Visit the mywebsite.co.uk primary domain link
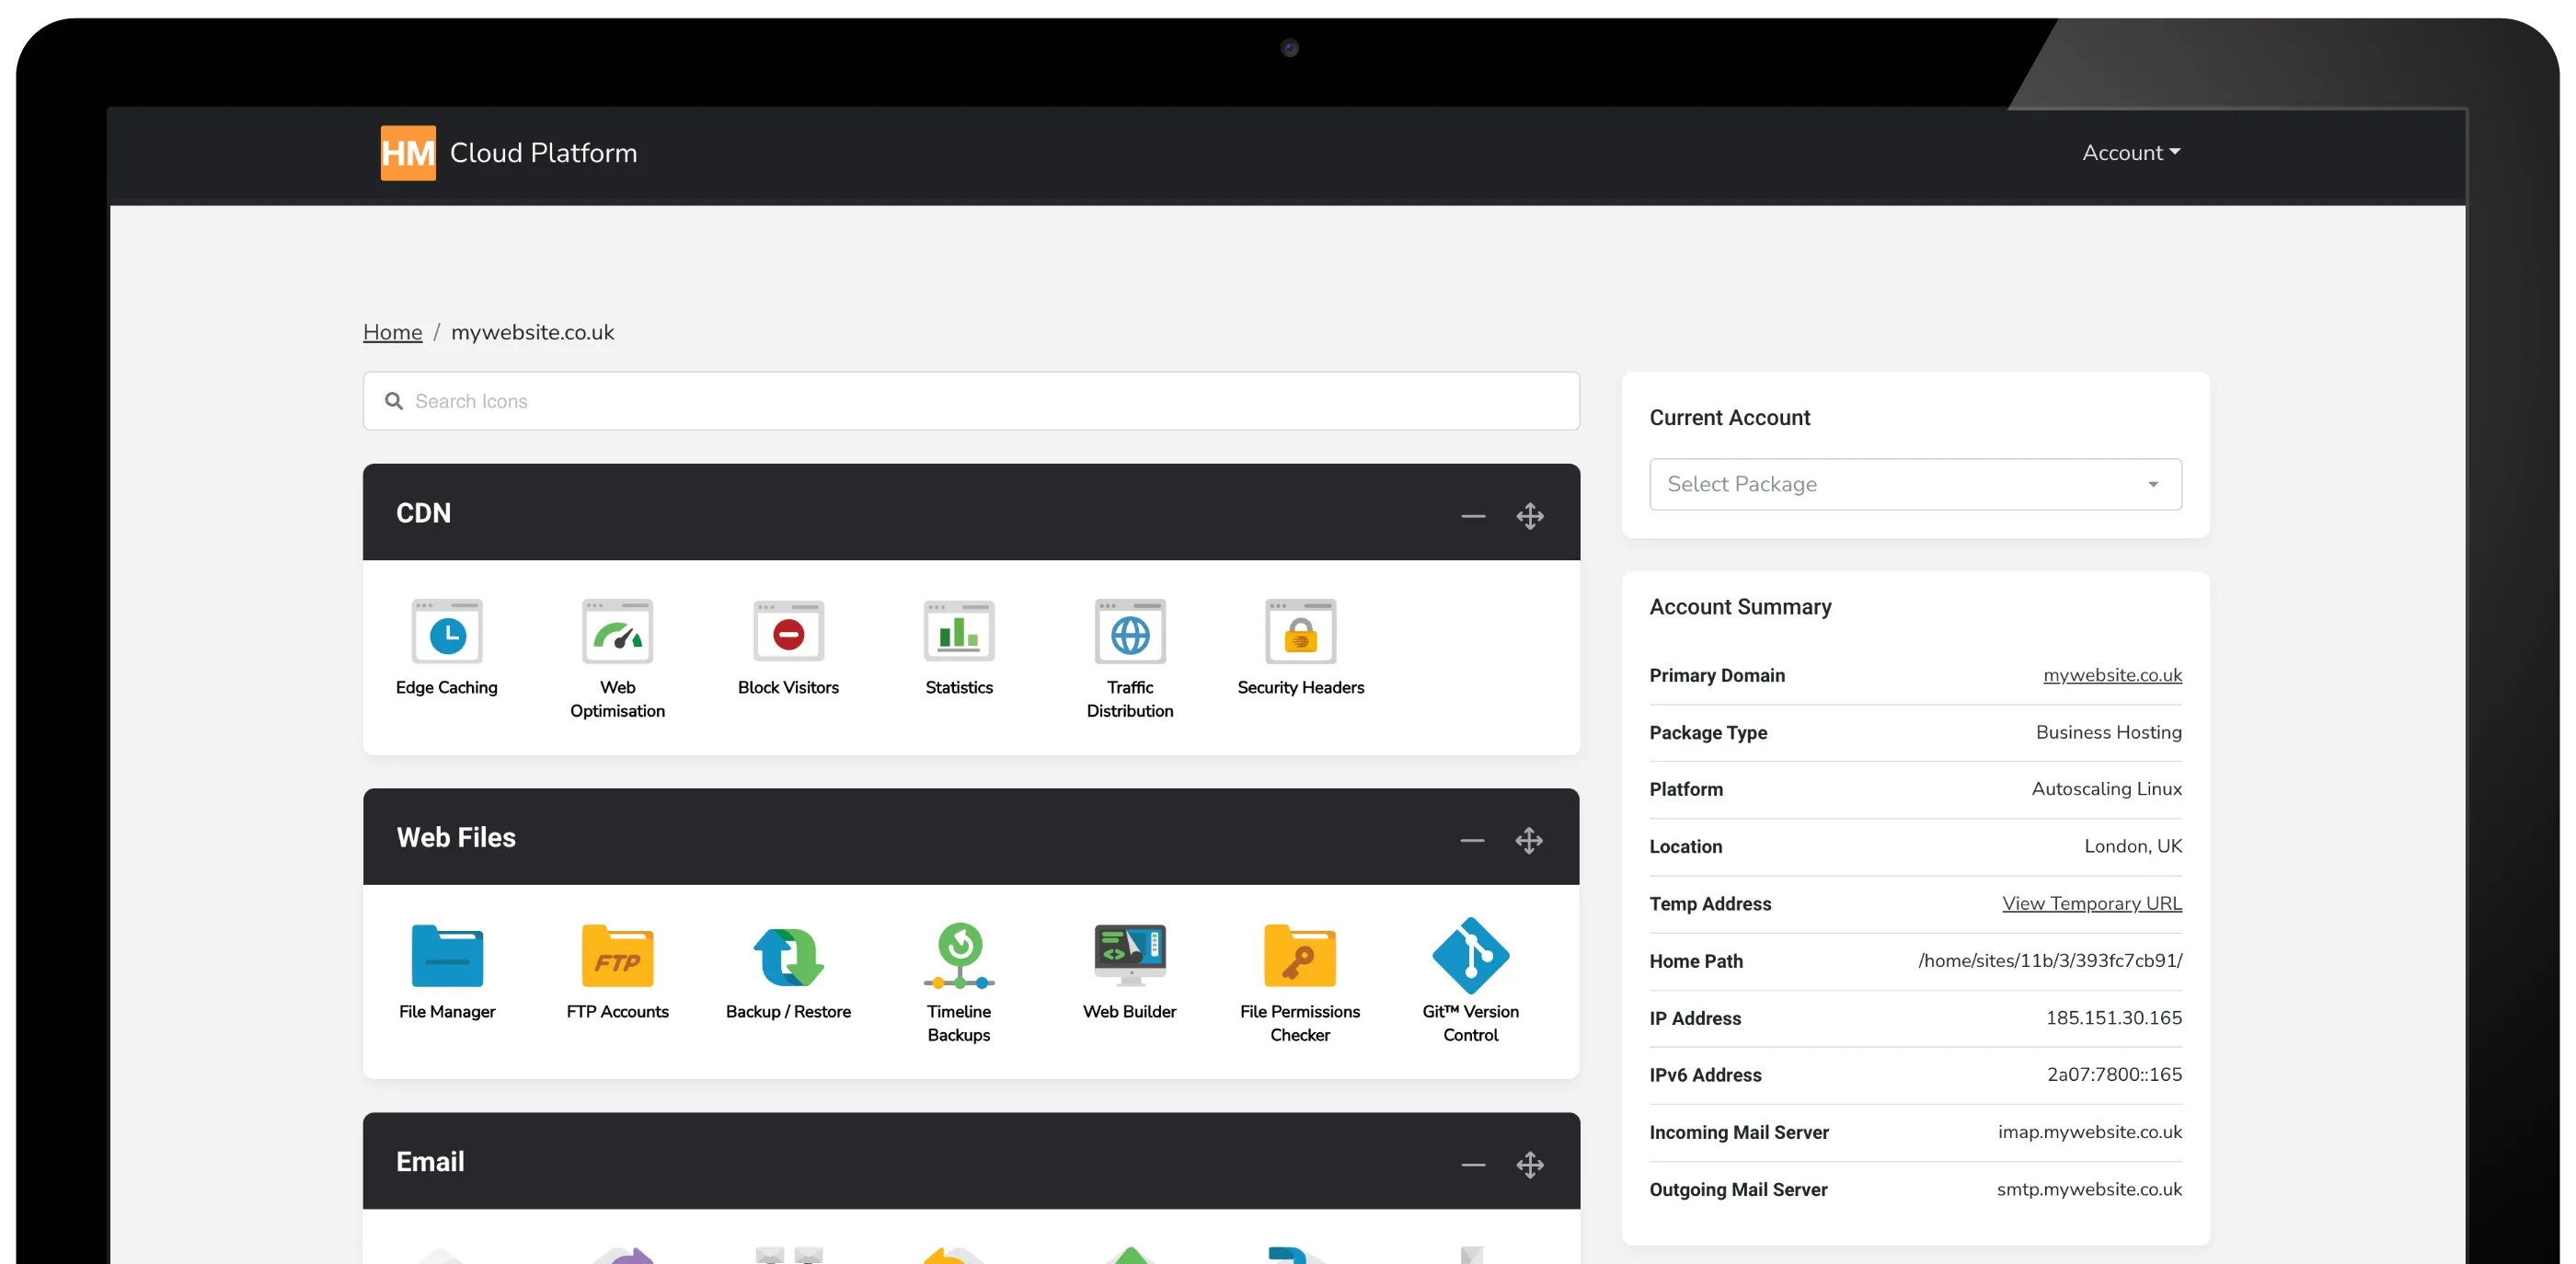This screenshot has height=1264, width=2576. point(2112,675)
